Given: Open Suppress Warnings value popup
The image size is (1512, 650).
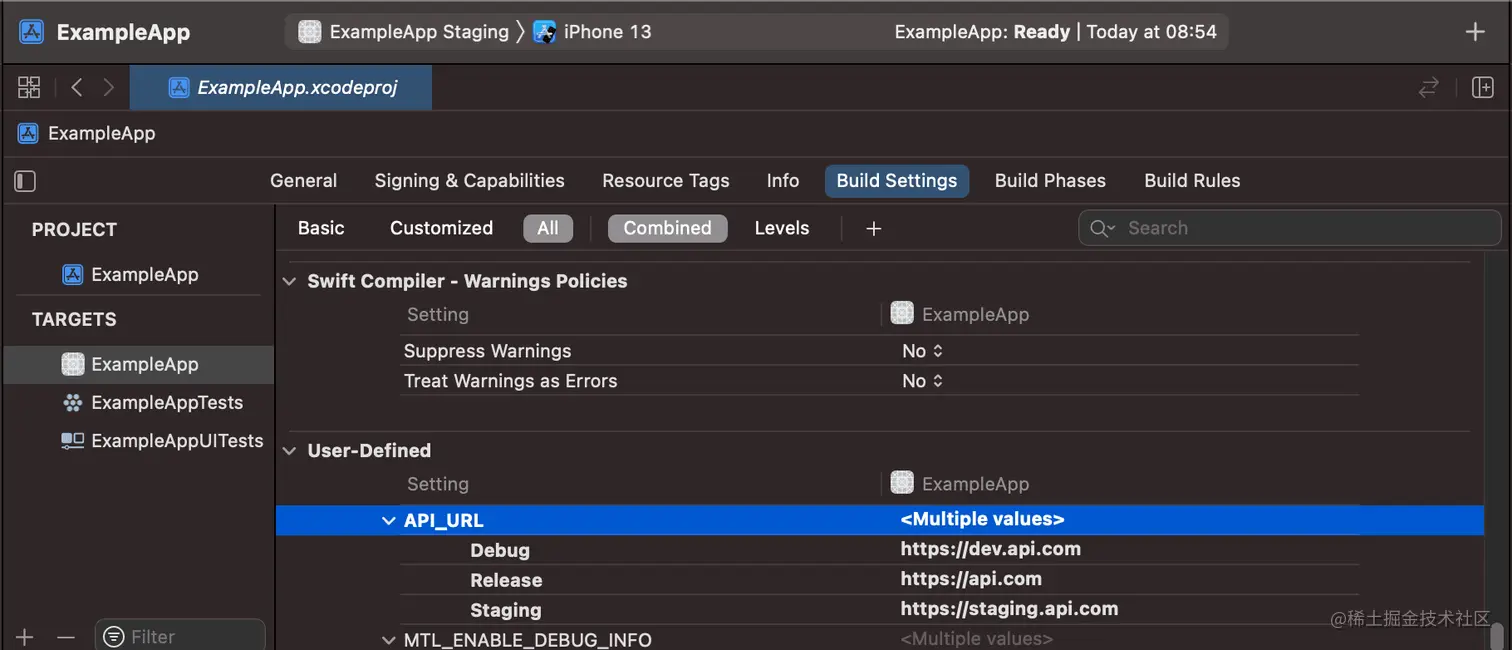Looking at the screenshot, I should pos(922,351).
